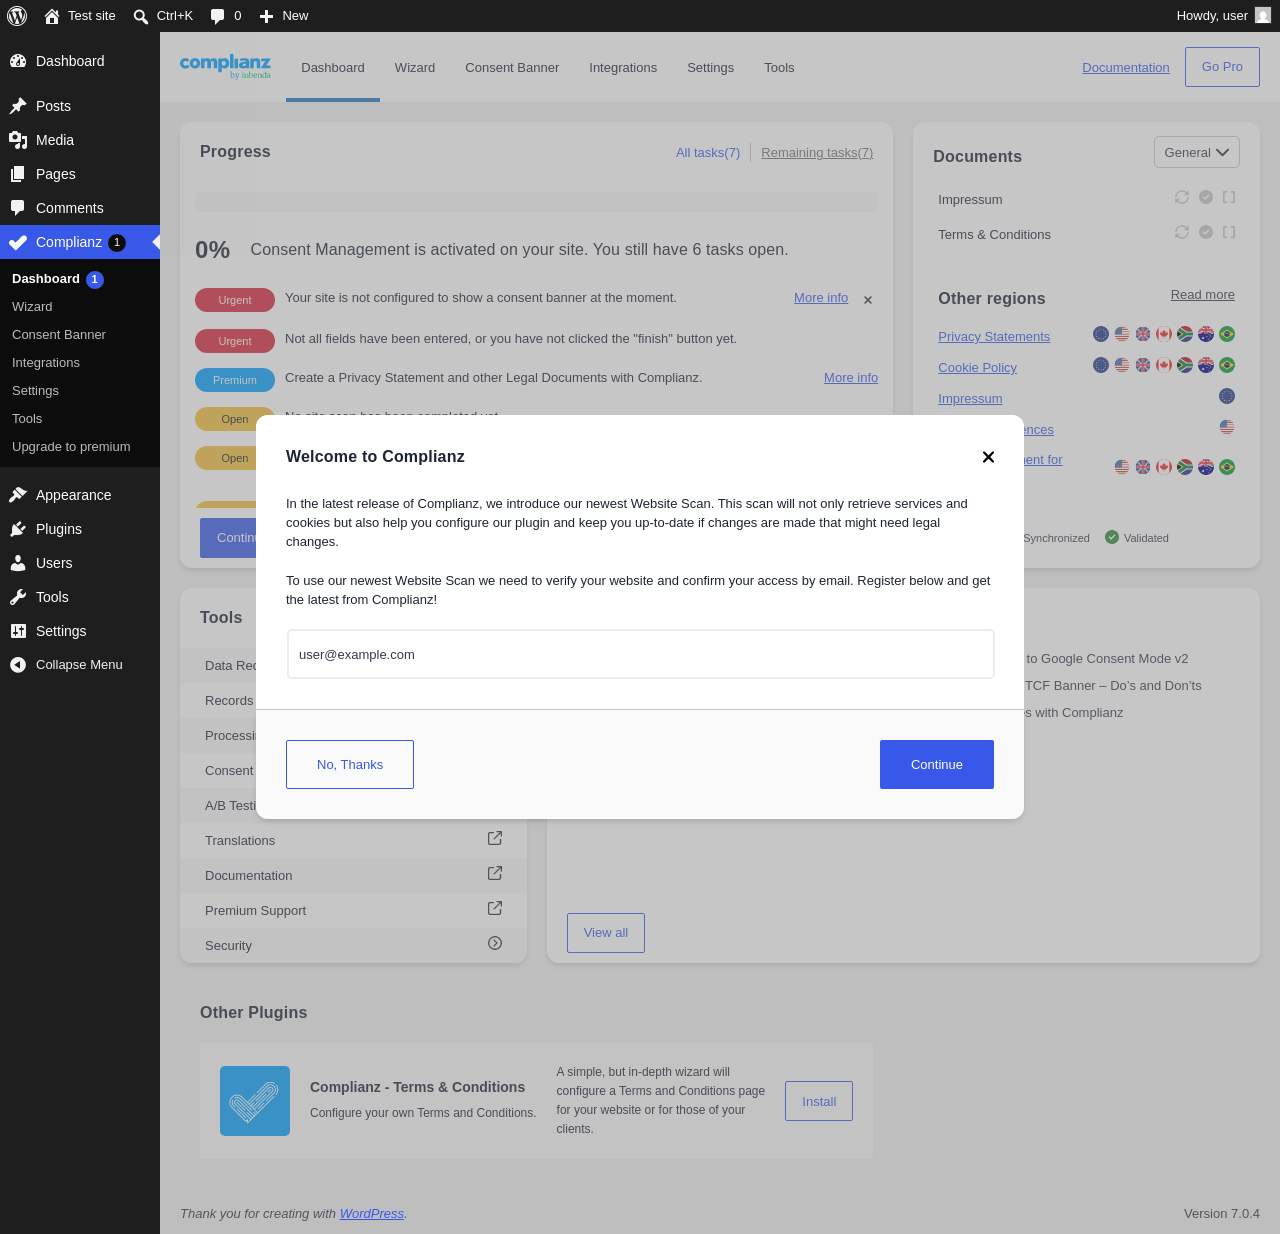This screenshot has height=1234, width=1280.
Task: Open Integrations in the sidebar submenu
Action: (x=46, y=363)
